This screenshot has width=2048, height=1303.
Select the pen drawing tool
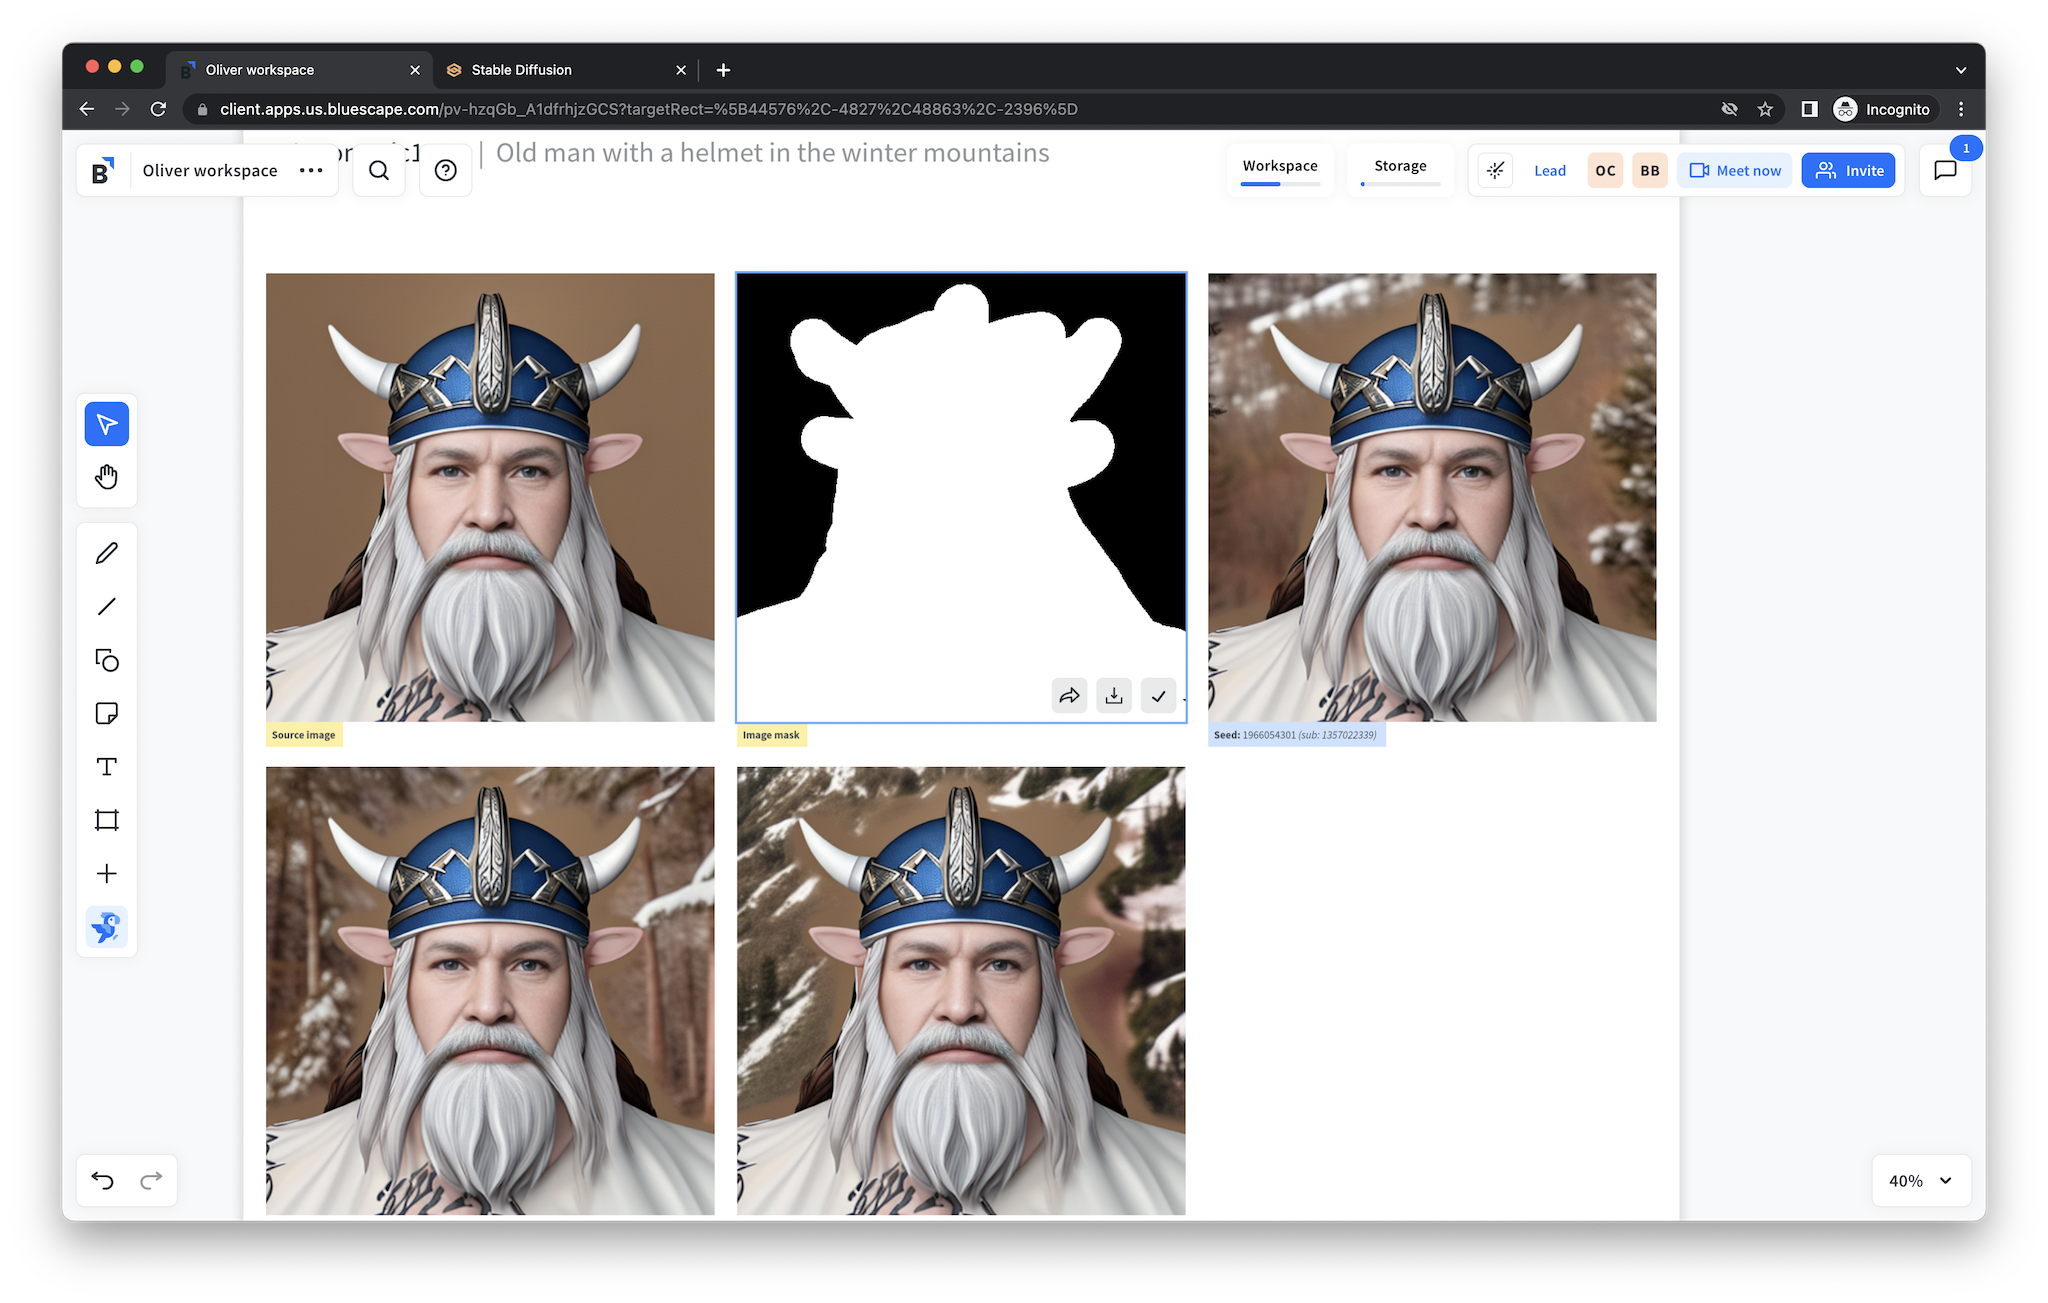[x=107, y=553]
